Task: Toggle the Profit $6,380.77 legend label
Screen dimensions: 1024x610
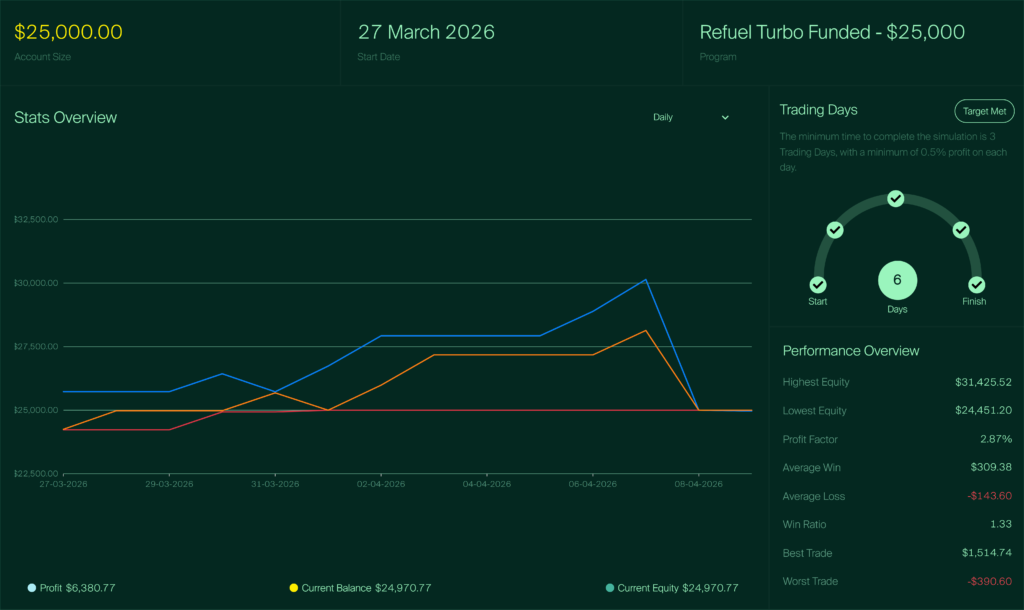Action: coord(78,588)
